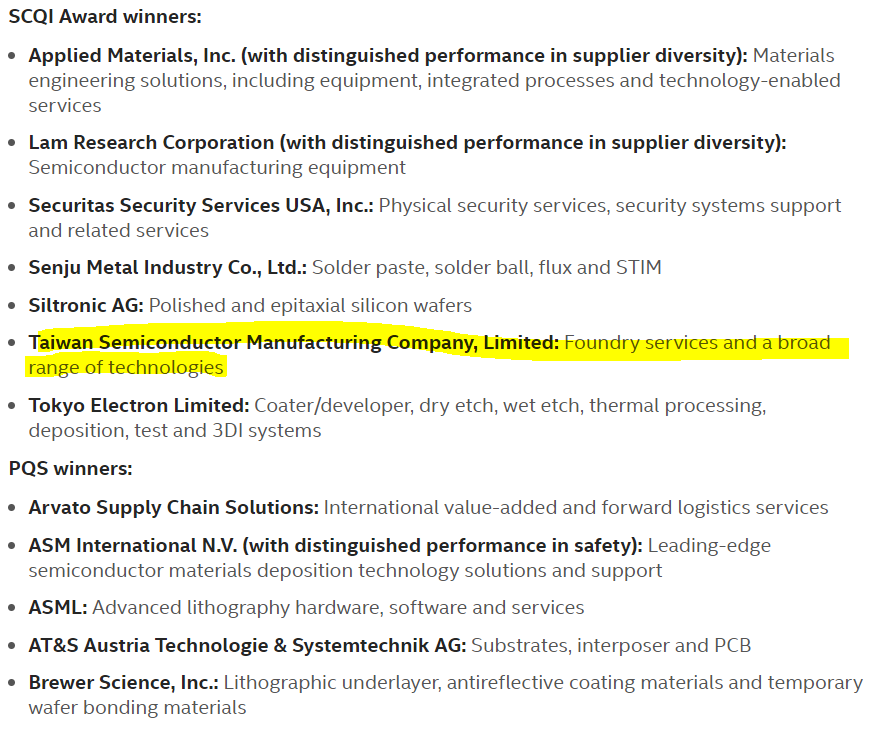Click the Brewer Science, Inc. name
The image size is (881, 736).
[x=122, y=683]
